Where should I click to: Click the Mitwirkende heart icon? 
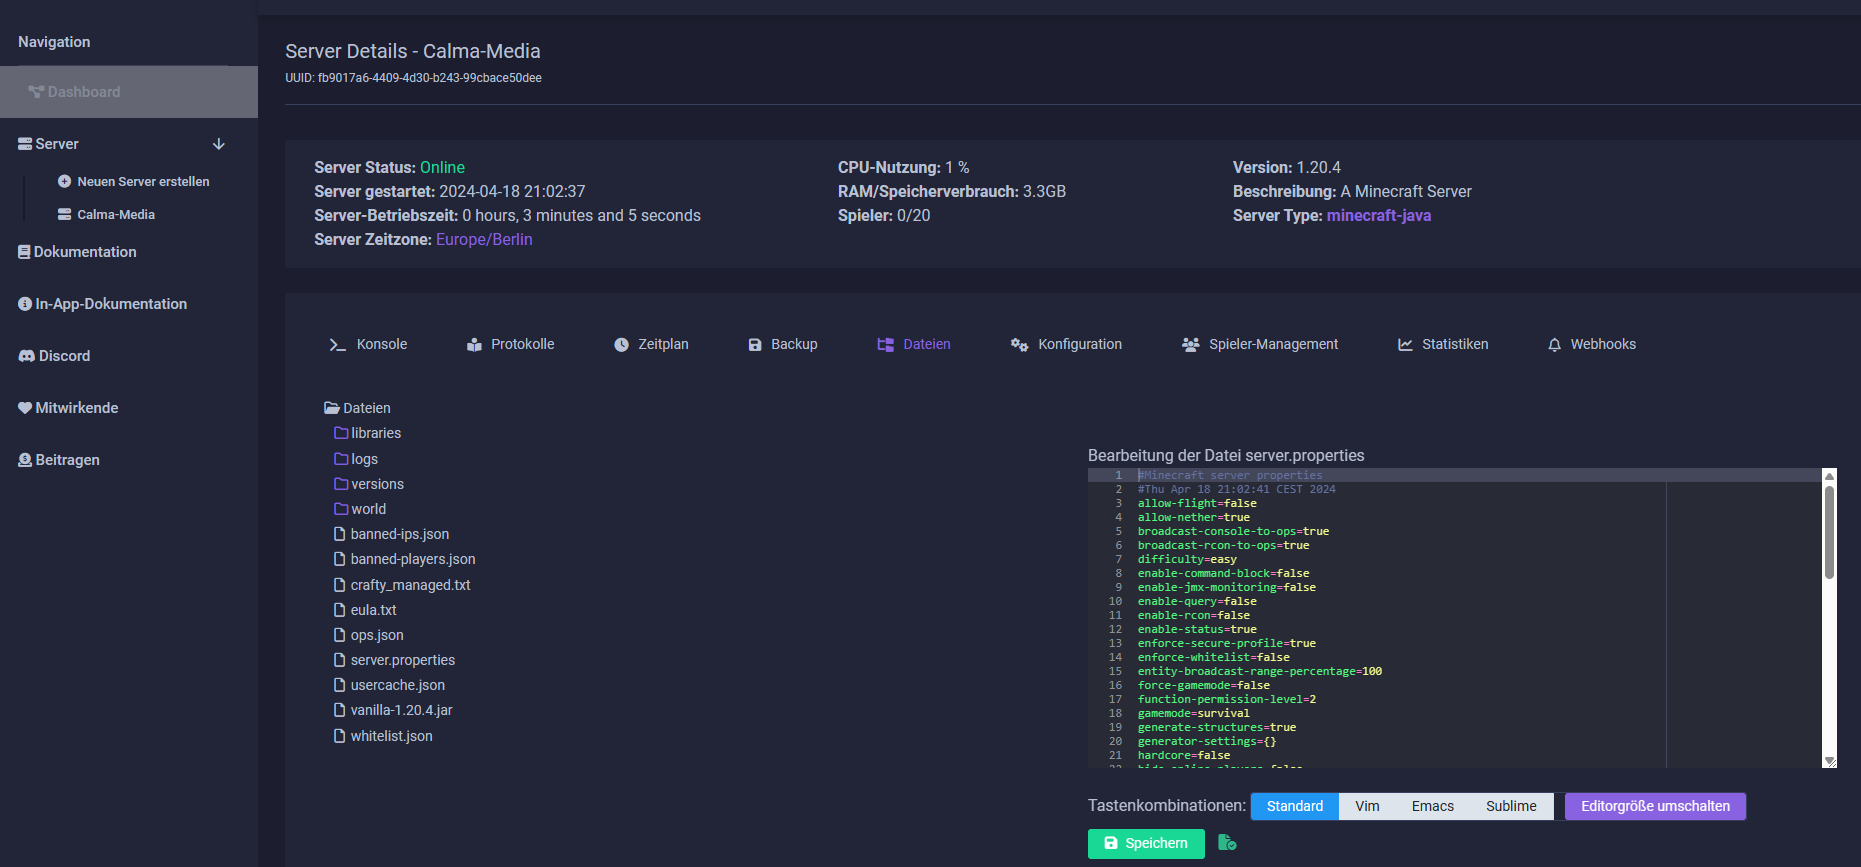[25, 408]
